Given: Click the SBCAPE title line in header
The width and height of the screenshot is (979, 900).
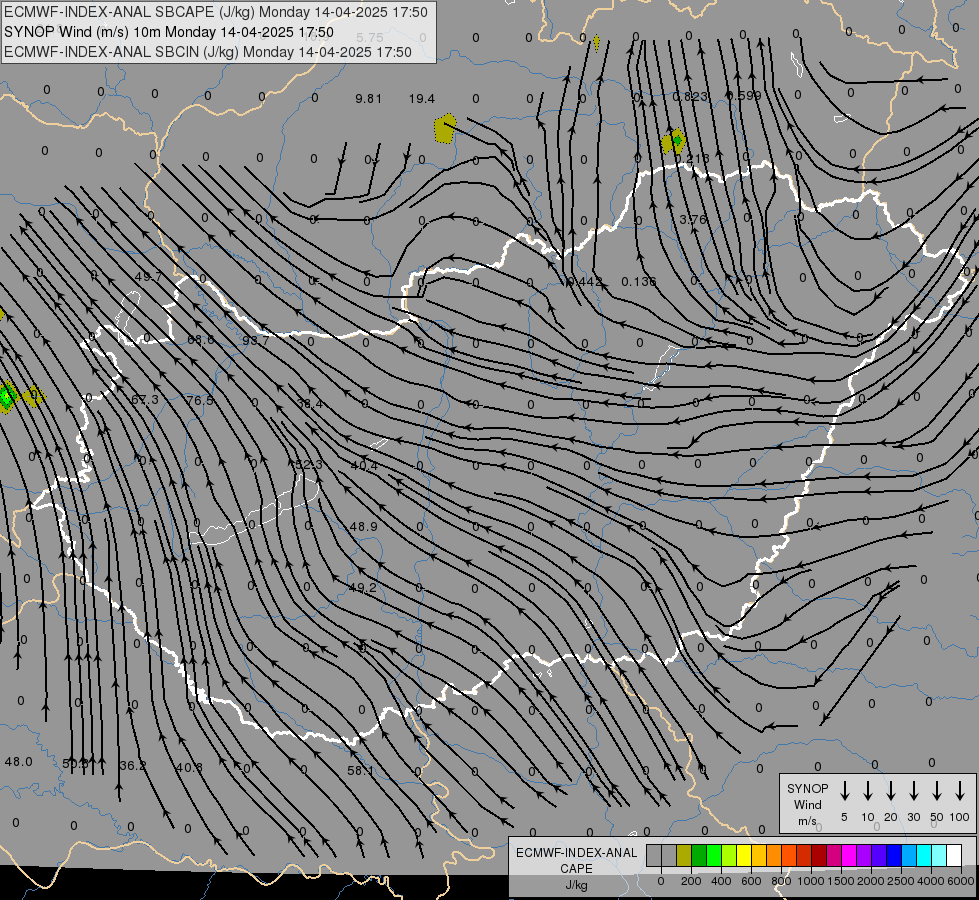Looking at the screenshot, I should point(216,12).
